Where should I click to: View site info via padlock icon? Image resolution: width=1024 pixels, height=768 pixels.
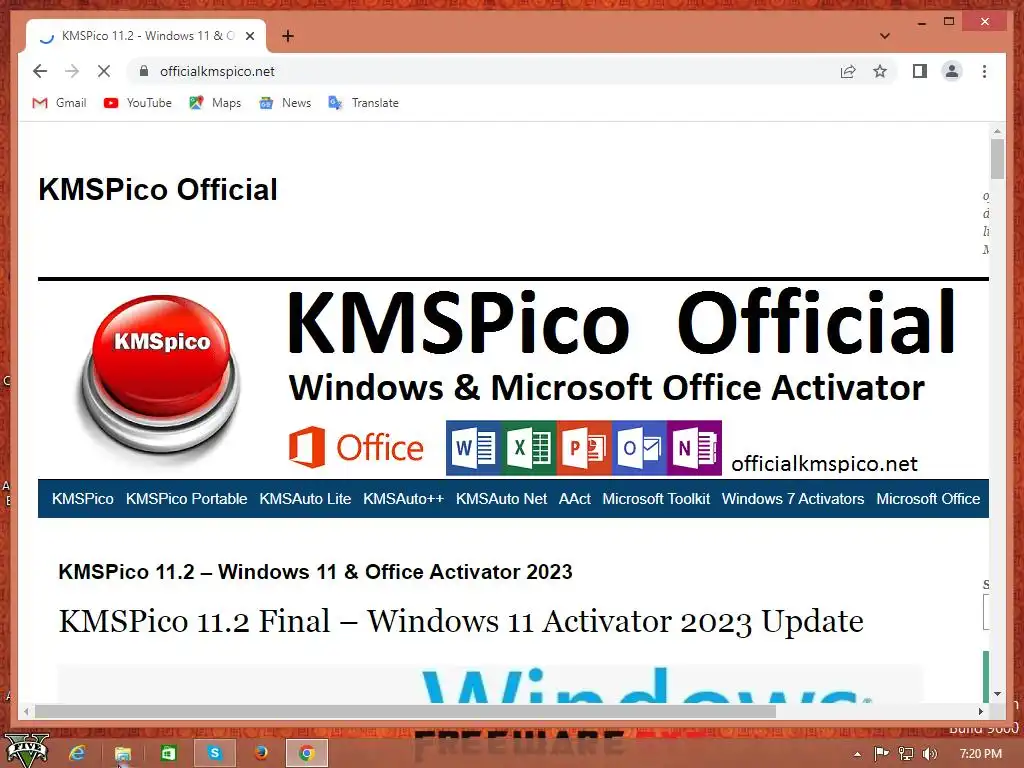click(x=144, y=71)
